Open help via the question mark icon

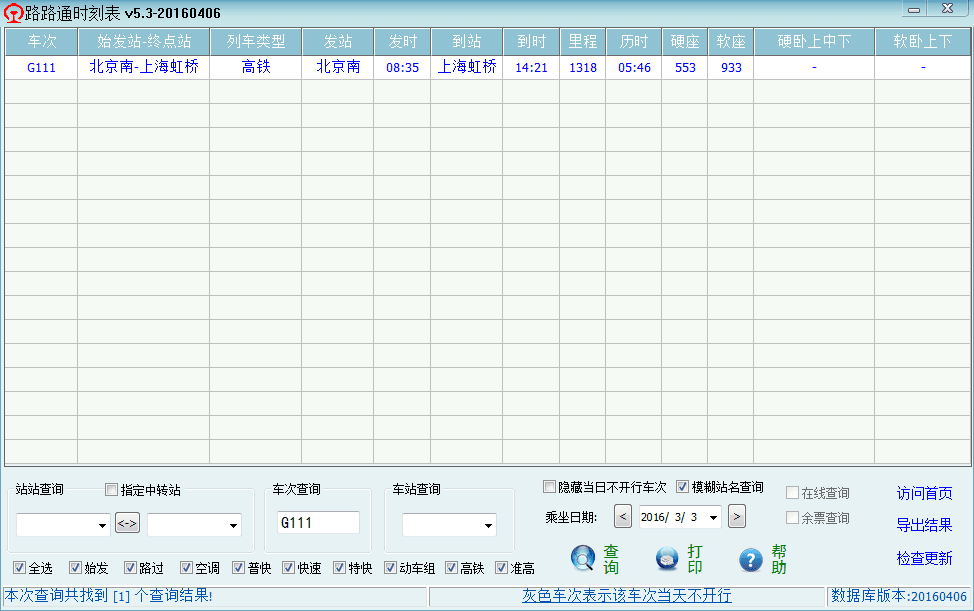pos(751,559)
